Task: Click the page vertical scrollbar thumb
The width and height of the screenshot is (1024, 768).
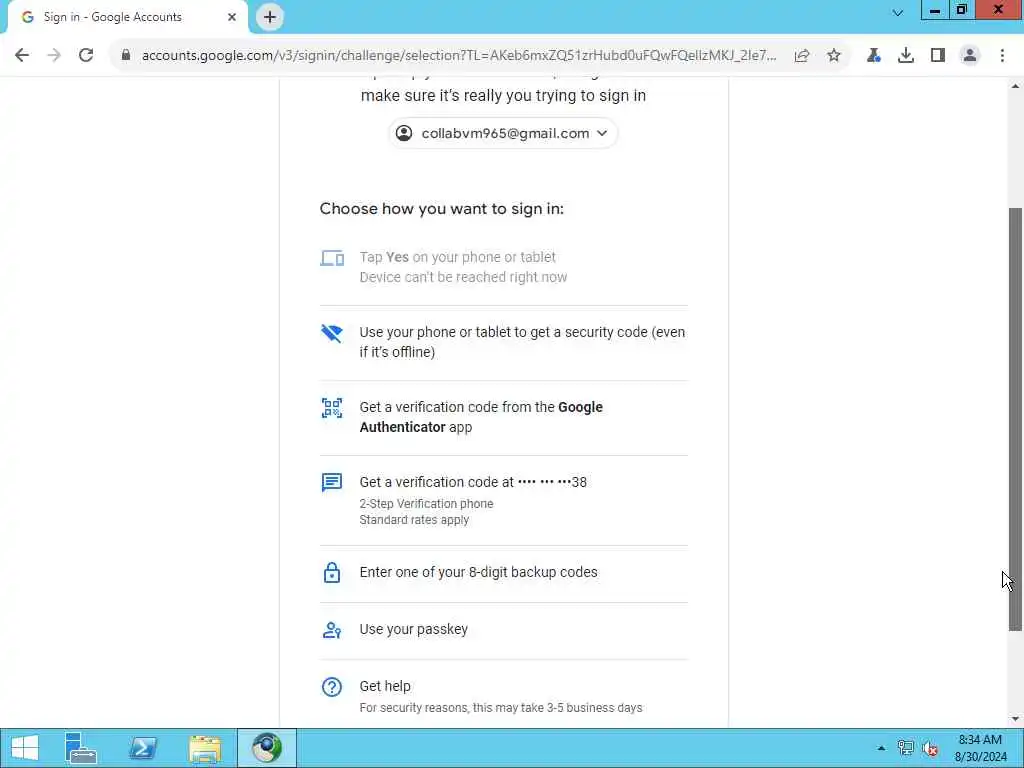Action: 1015,419
